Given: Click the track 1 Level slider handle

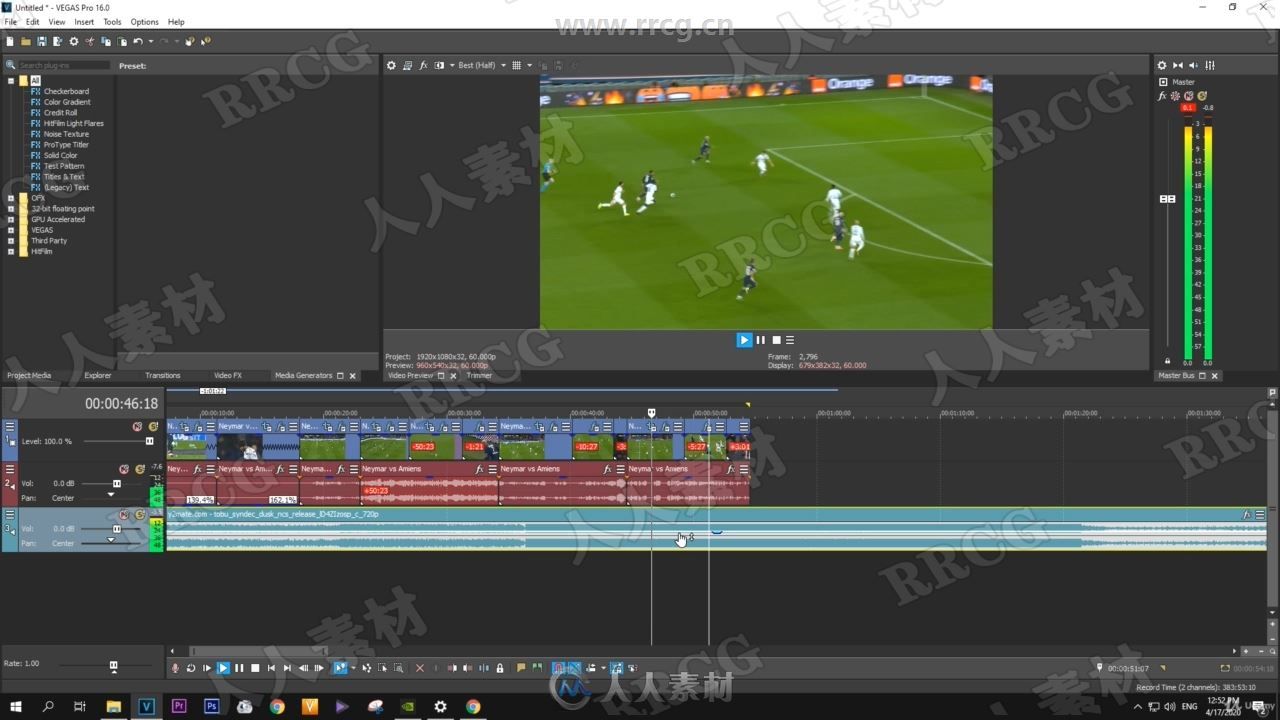Looking at the screenshot, I should 150,441.
